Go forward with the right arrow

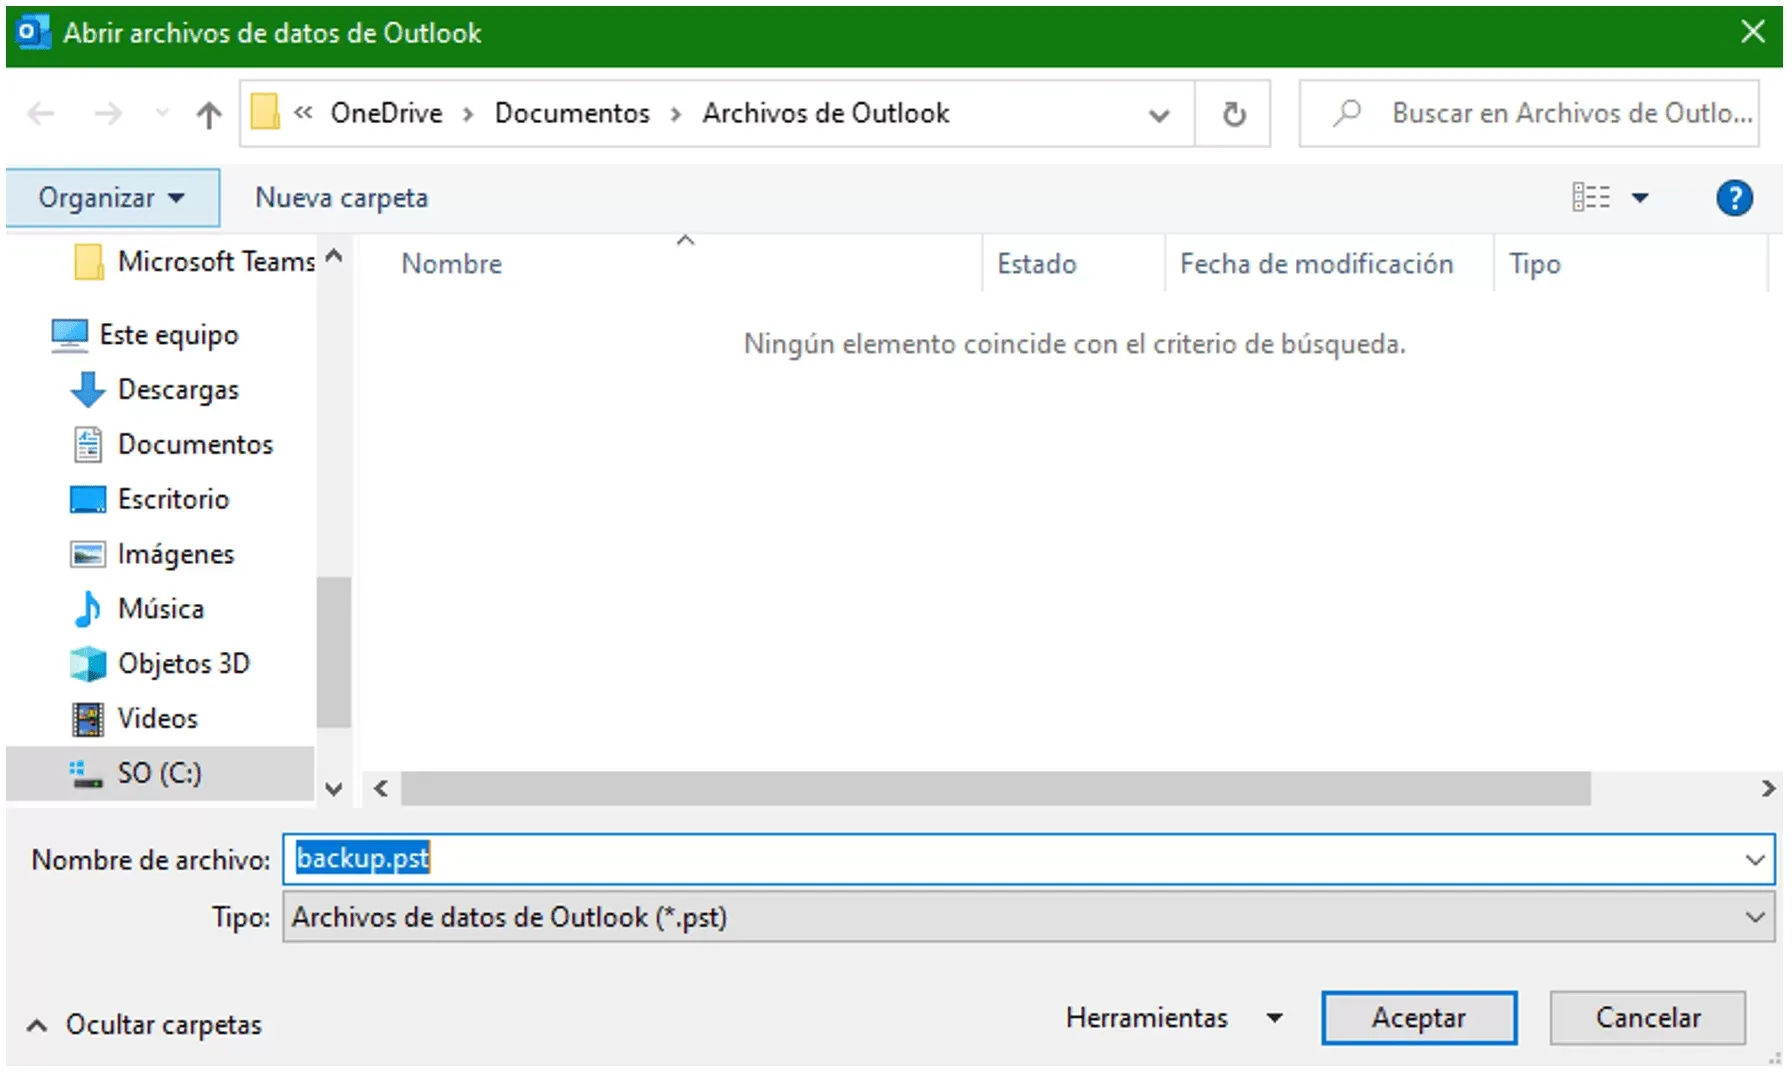tap(108, 113)
